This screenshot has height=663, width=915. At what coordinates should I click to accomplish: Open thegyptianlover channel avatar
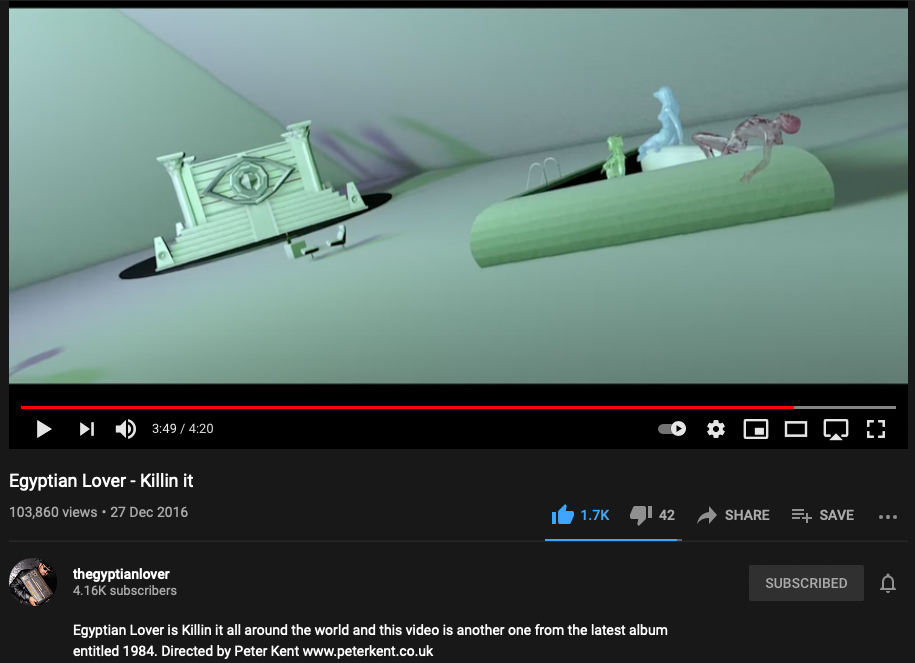coord(33,582)
